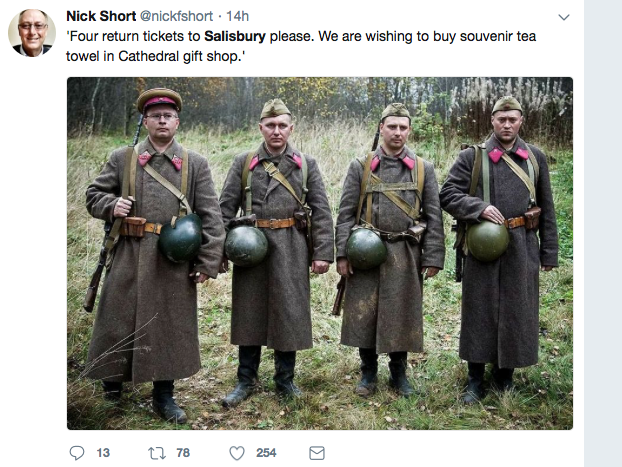Image resolution: width=622 pixels, height=467 pixels.
Task: Click the reply count 13
Action: tap(103, 453)
